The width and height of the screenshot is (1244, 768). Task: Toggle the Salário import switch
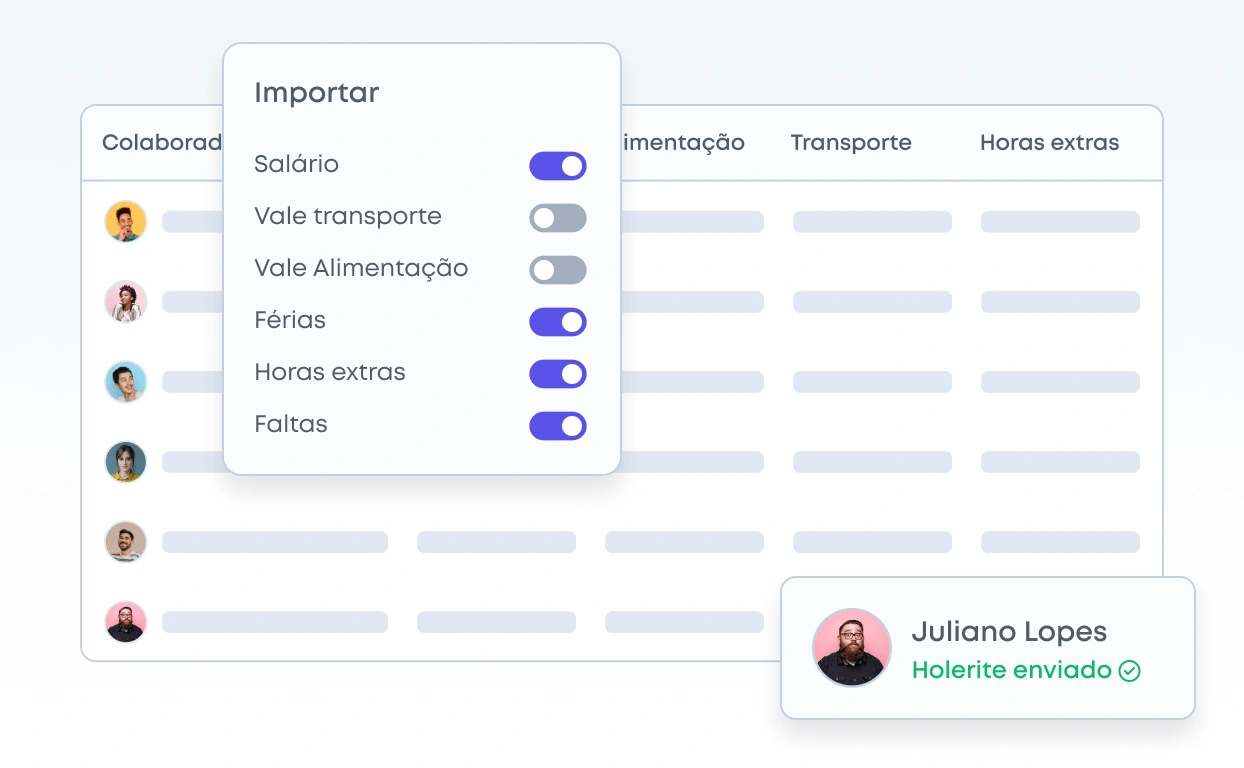pyautogui.click(x=557, y=166)
